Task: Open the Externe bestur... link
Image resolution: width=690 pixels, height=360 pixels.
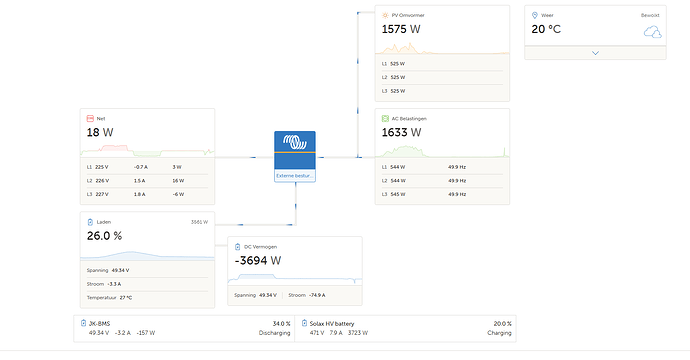Action: click(x=295, y=176)
